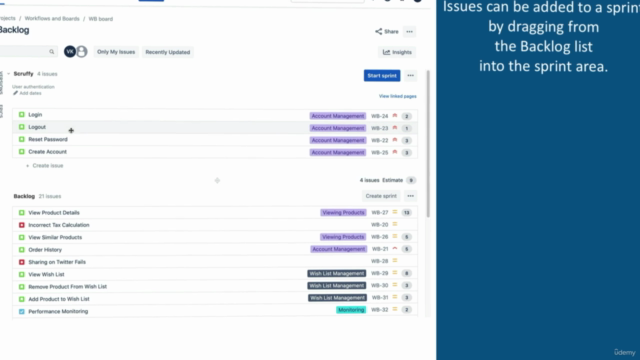Open WB board breadcrumb link

pos(100,19)
